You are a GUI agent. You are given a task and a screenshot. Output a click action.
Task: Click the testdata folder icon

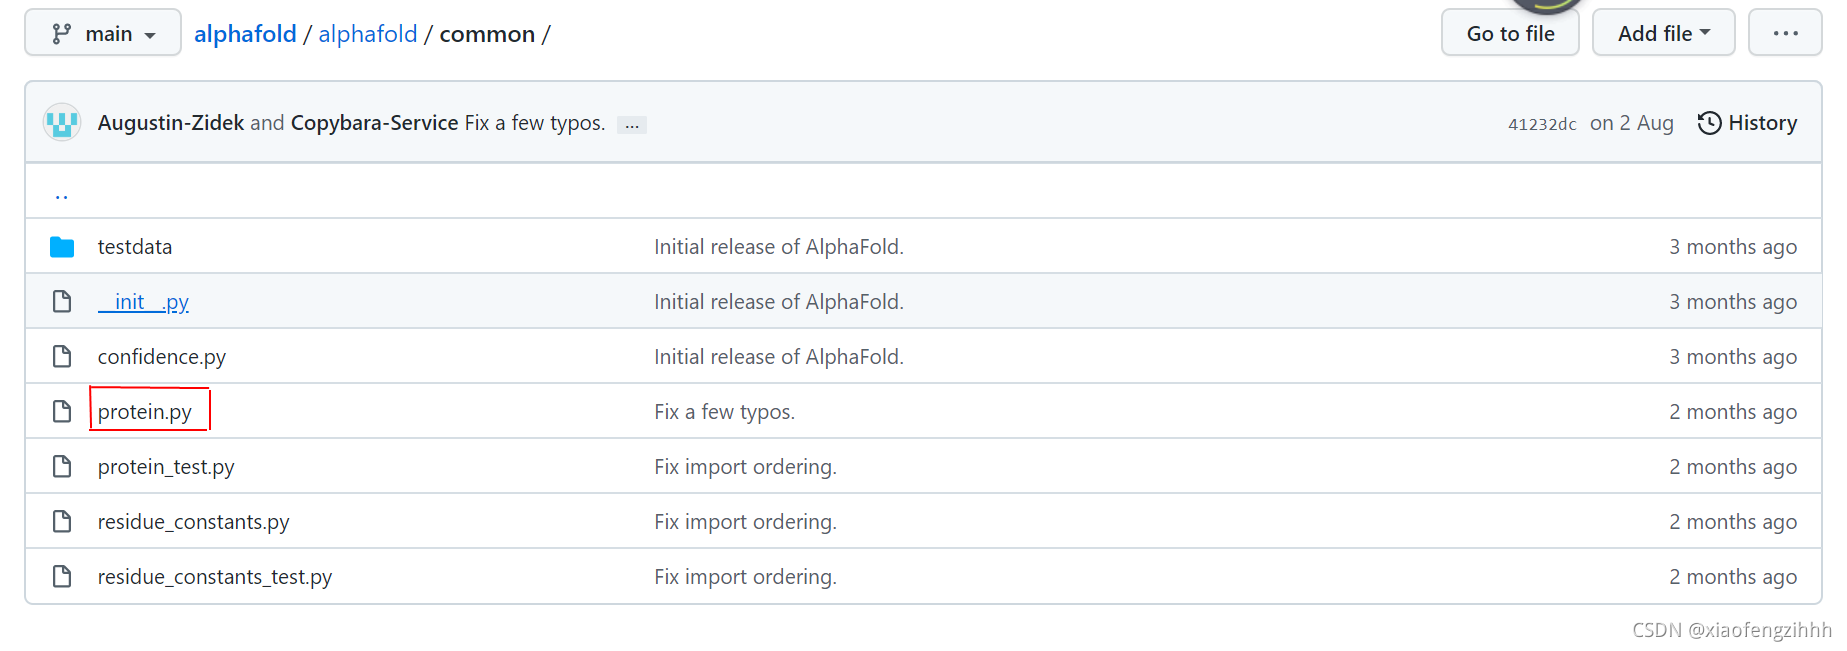(x=62, y=247)
